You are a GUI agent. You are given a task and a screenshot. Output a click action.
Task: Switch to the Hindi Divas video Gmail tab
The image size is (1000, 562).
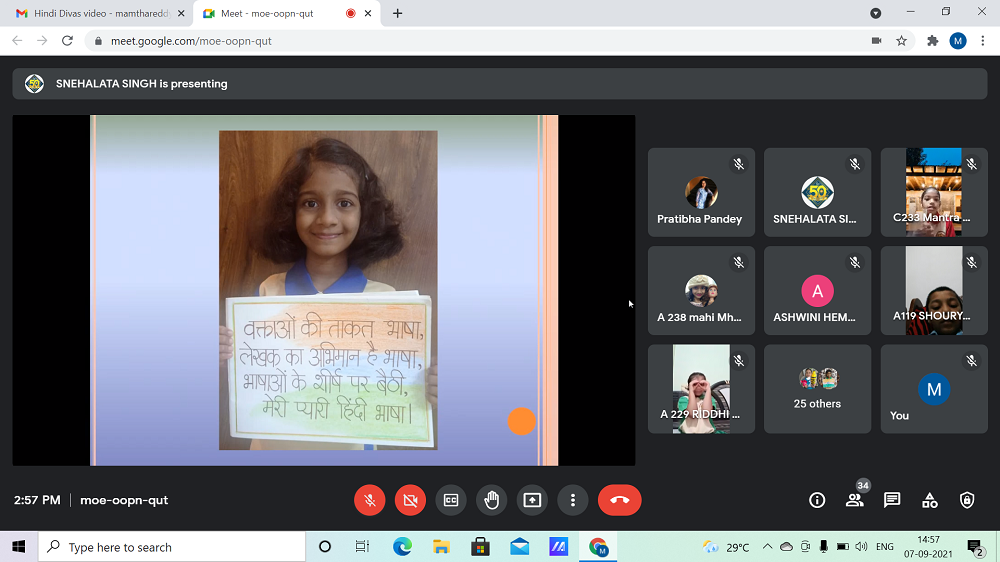tap(97, 13)
